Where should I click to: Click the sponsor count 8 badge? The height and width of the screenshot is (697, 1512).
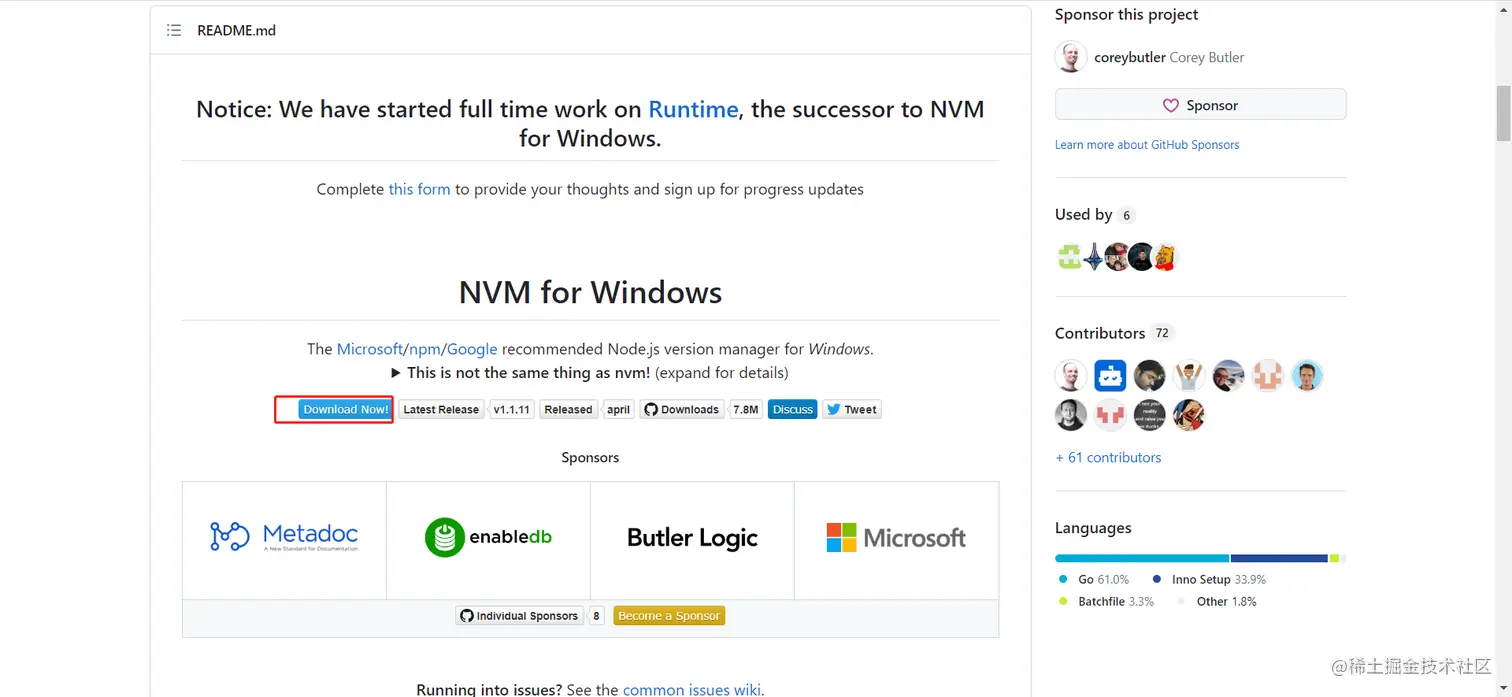tap(597, 616)
